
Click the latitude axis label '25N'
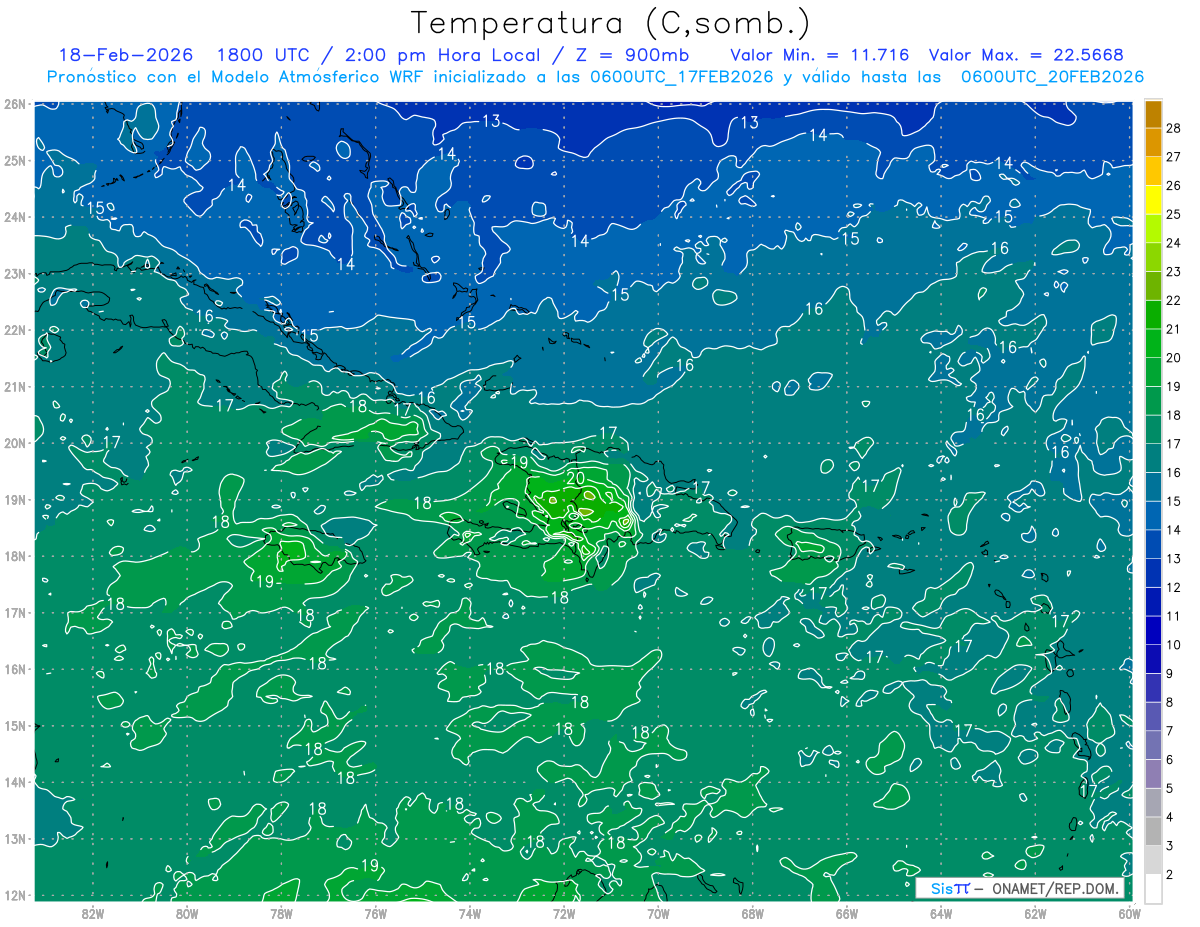click(14, 160)
